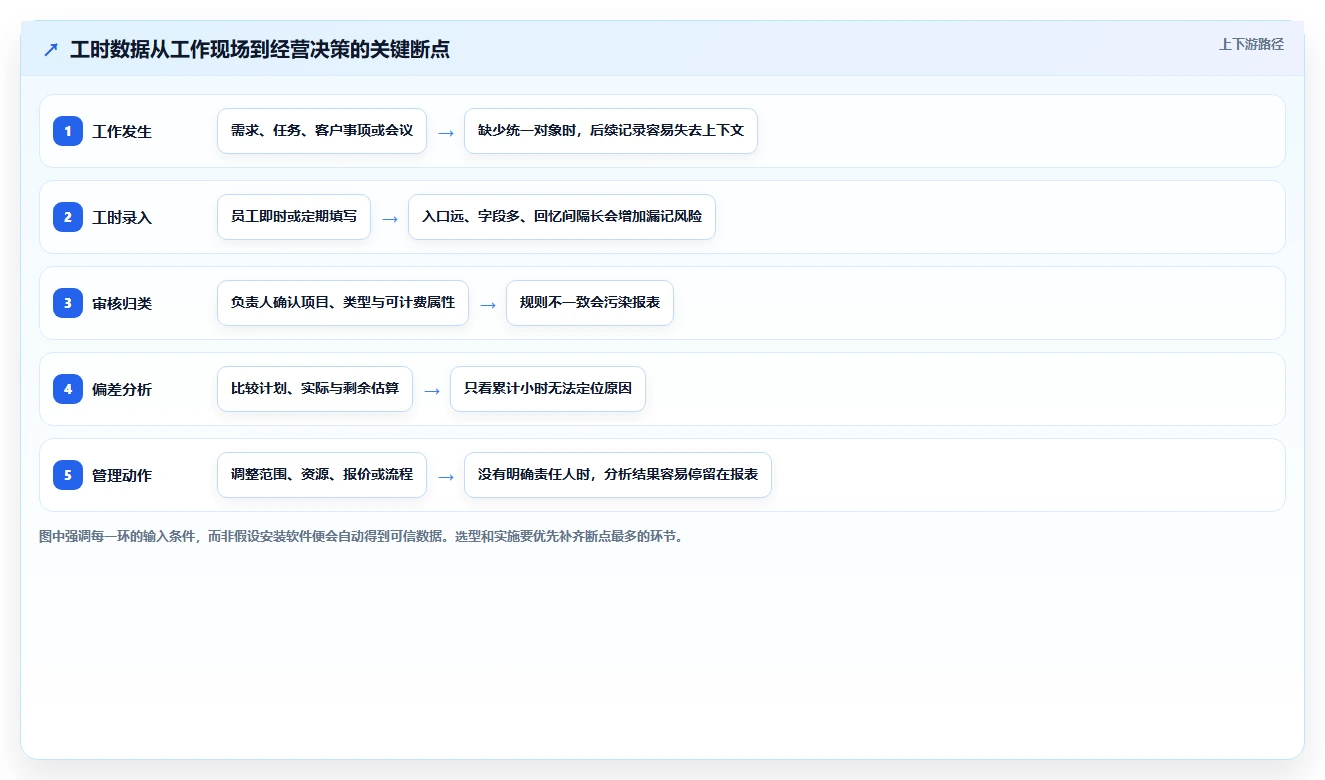Screen dimensions: 1325x780
Task: Click the 没有明确责任人时 result box
Action: (618, 475)
